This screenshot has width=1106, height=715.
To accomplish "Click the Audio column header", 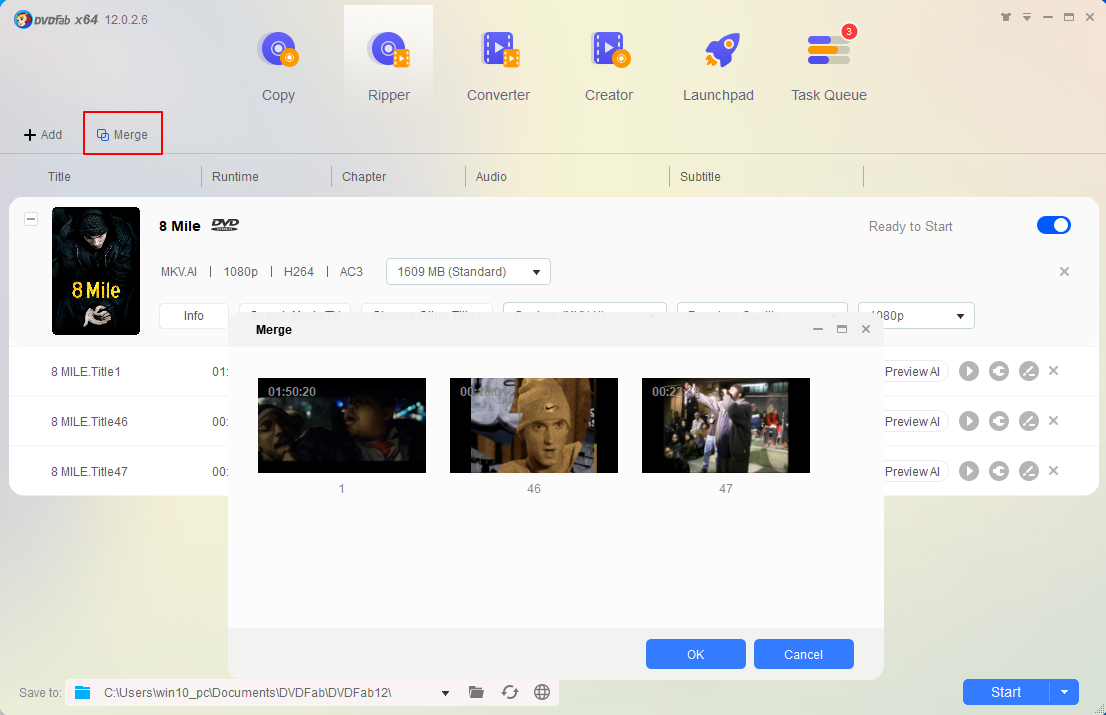I will (491, 176).
